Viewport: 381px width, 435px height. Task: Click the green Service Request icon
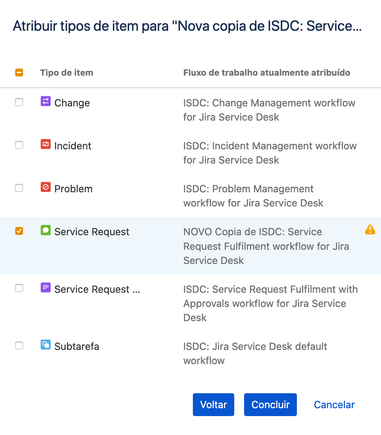(45, 230)
